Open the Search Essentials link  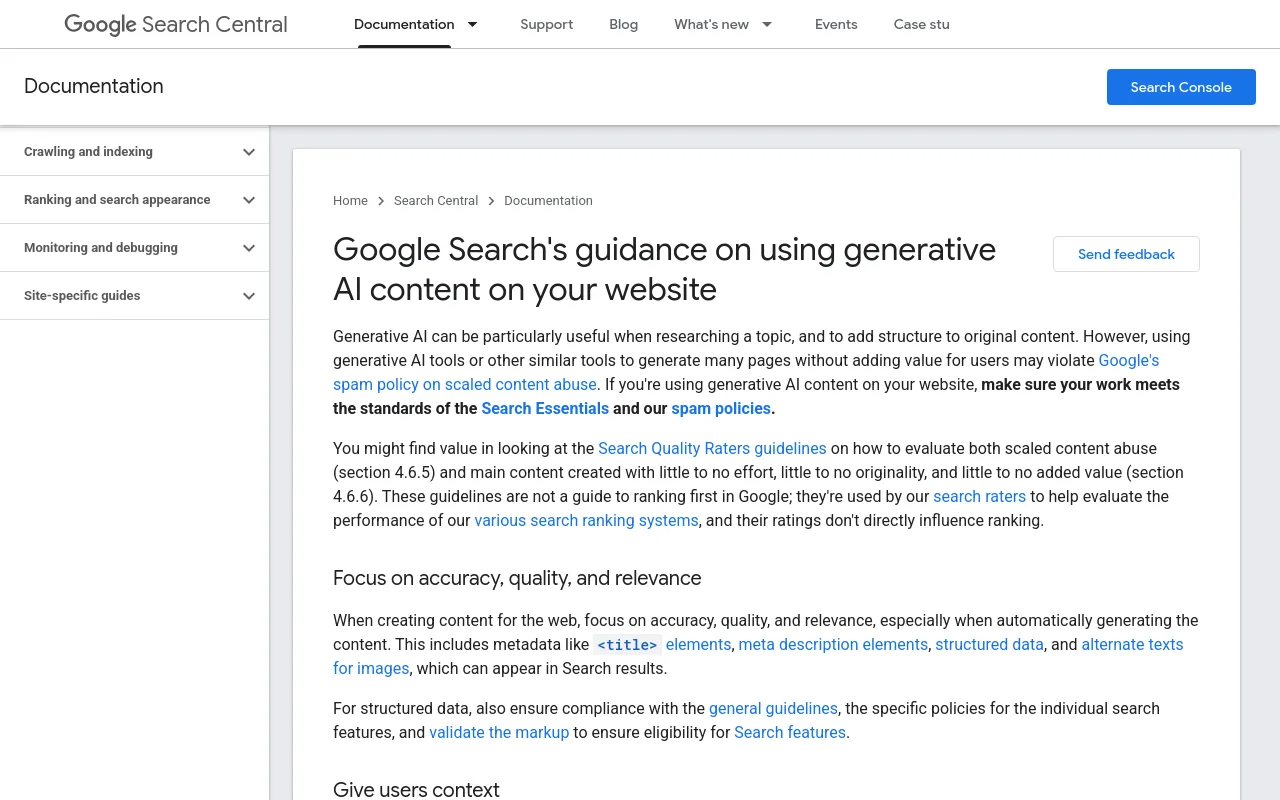click(x=545, y=408)
